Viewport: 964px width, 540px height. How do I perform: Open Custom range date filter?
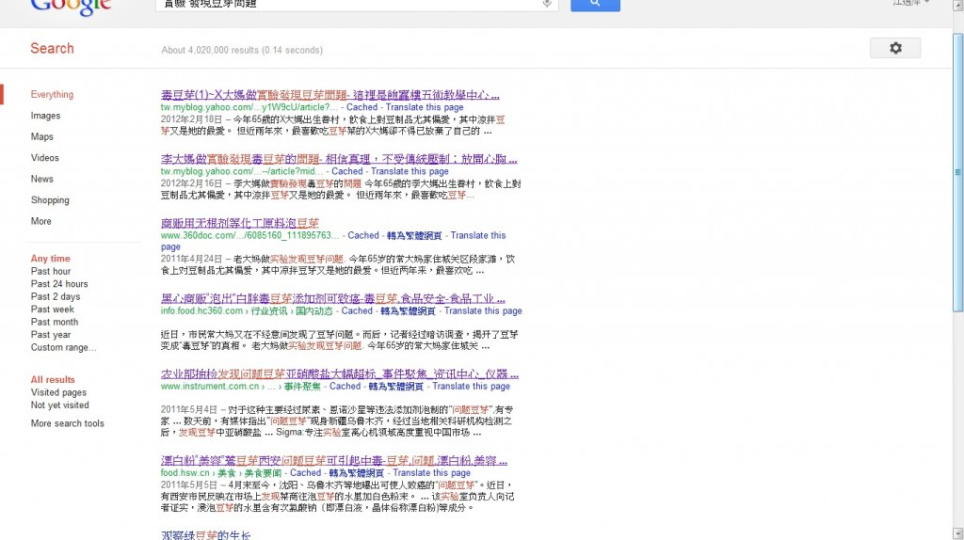[x=63, y=348]
